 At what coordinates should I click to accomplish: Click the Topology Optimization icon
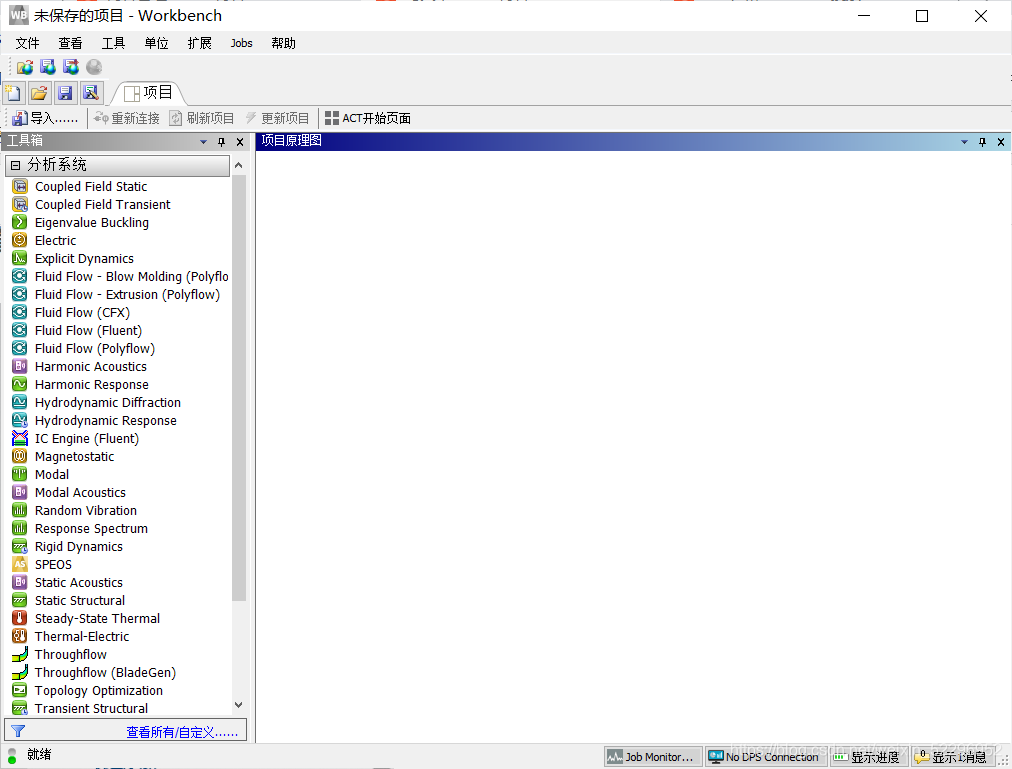pos(20,691)
